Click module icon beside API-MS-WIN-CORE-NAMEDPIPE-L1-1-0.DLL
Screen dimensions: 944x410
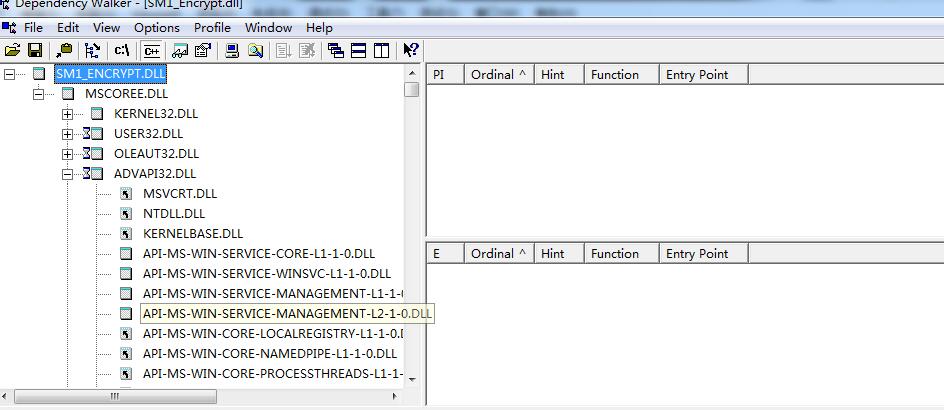click(126, 353)
